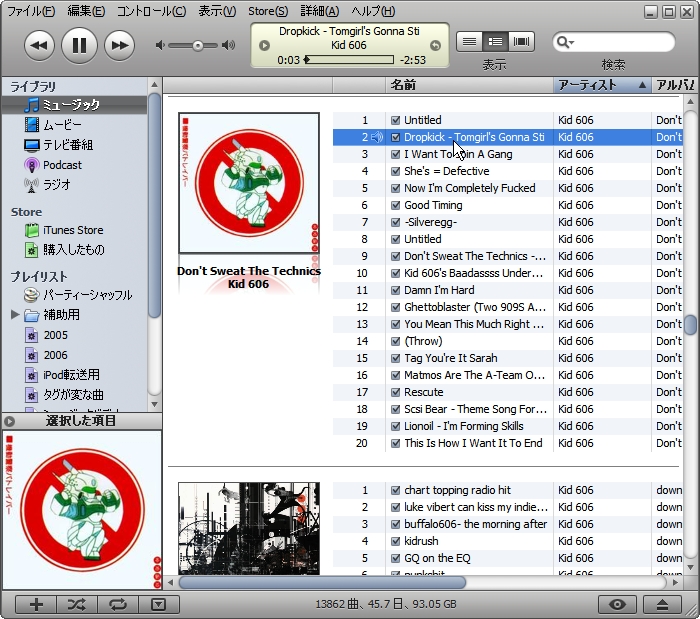Click the playback position diamond marker

[307, 60]
